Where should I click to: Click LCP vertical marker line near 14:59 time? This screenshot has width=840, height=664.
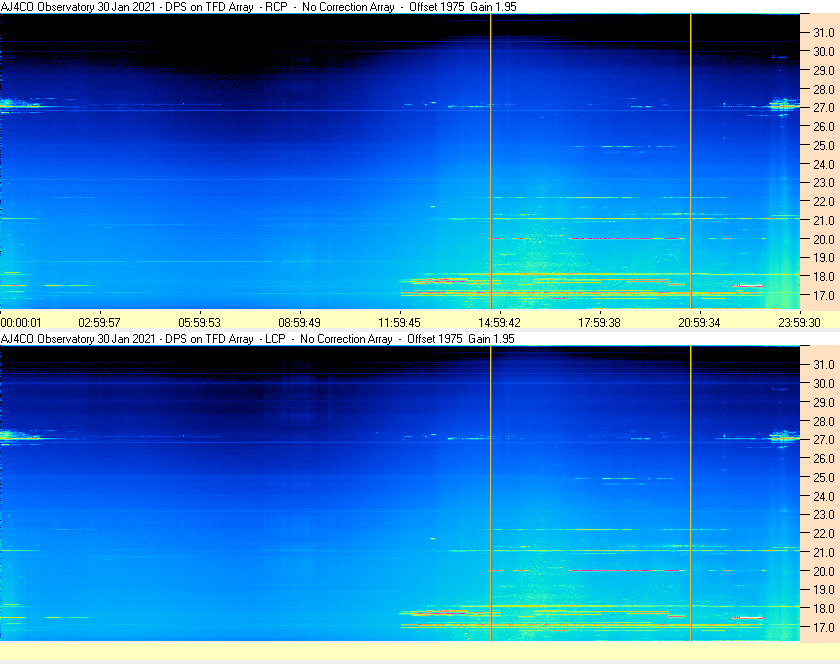point(491,493)
